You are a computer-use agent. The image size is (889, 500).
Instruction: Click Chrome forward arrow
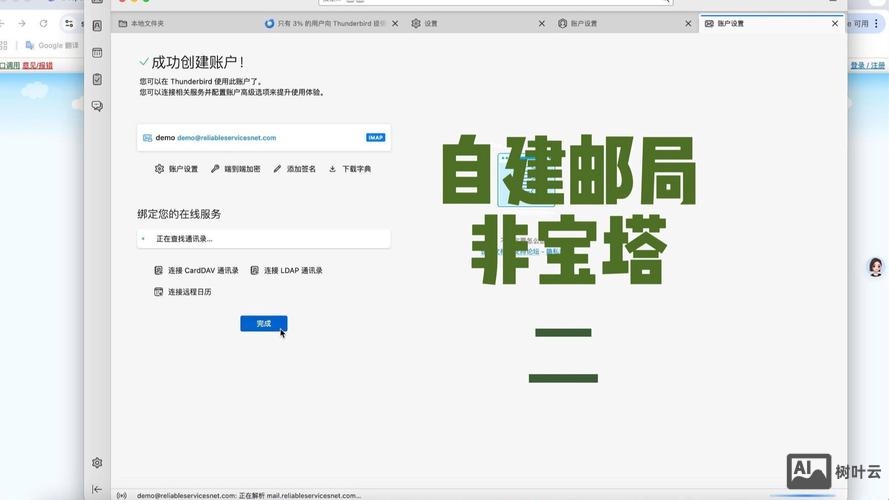pos(22,23)
